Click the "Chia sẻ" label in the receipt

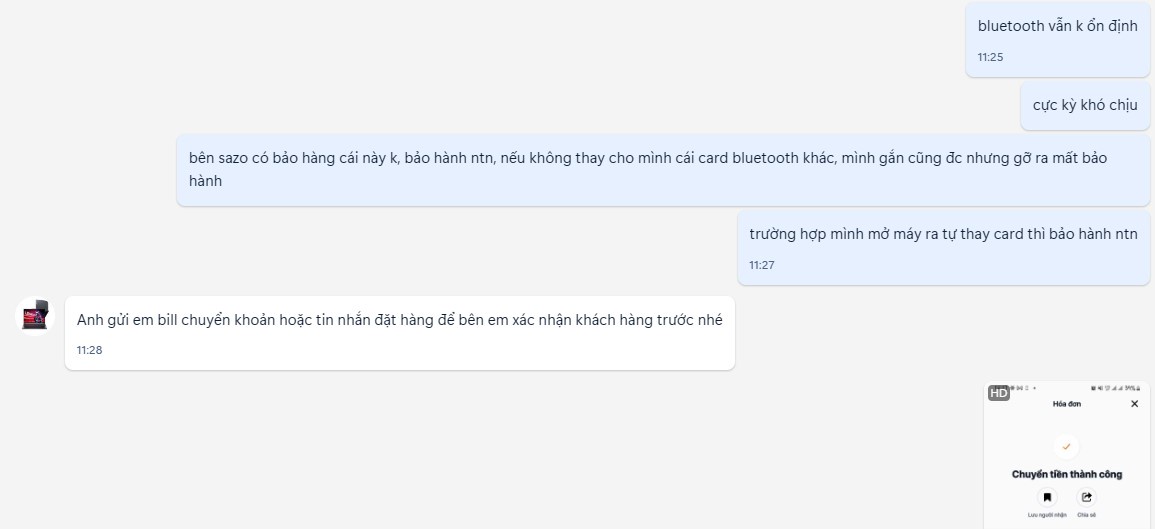pos(1086,514)
